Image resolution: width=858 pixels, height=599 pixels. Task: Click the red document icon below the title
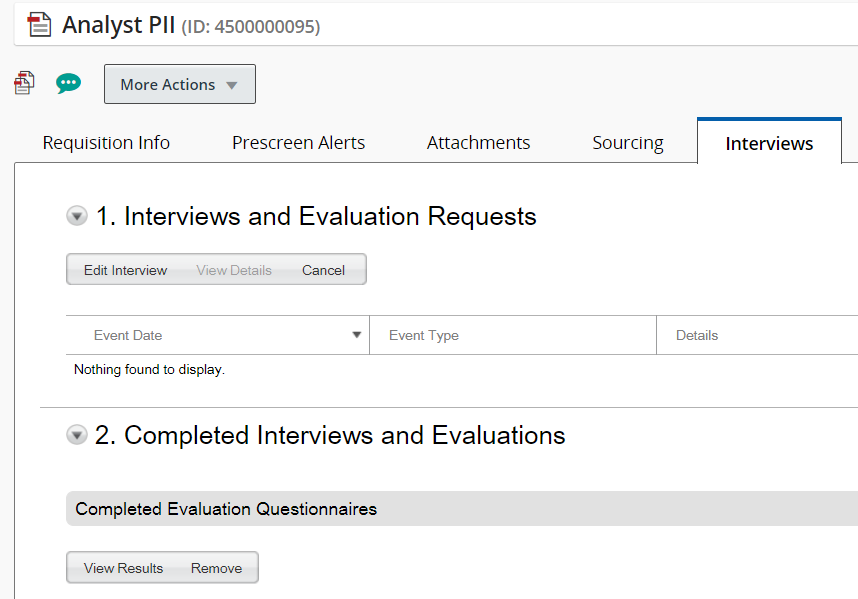[24, 84]
